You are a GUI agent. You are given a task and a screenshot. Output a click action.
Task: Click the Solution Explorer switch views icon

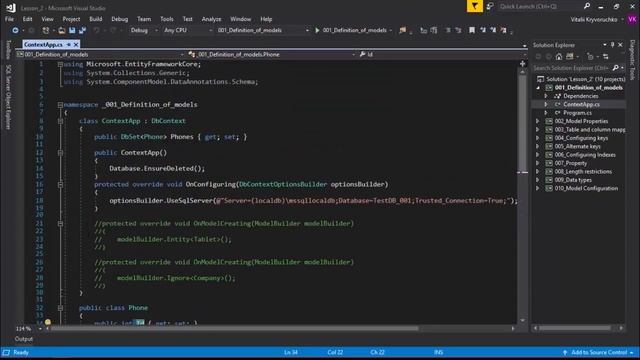pyautogui.click(x=570, y=57)
